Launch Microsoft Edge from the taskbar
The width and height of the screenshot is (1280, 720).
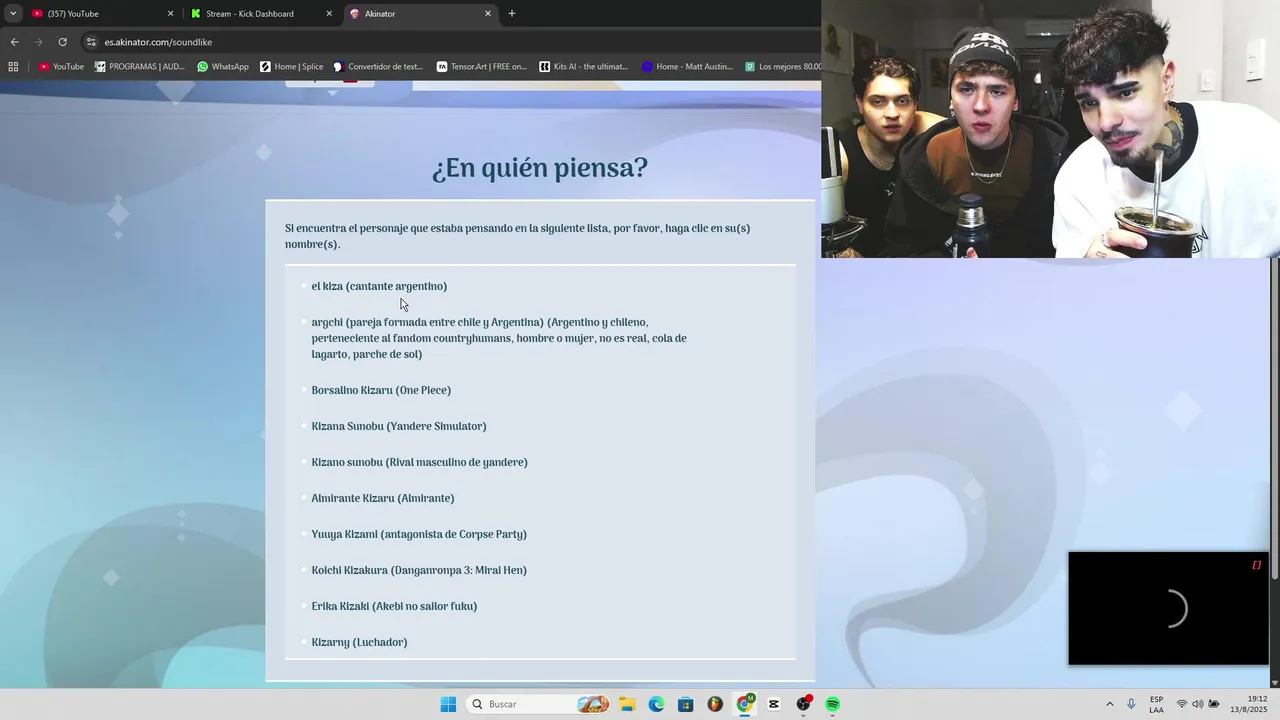tap(656, 704)
